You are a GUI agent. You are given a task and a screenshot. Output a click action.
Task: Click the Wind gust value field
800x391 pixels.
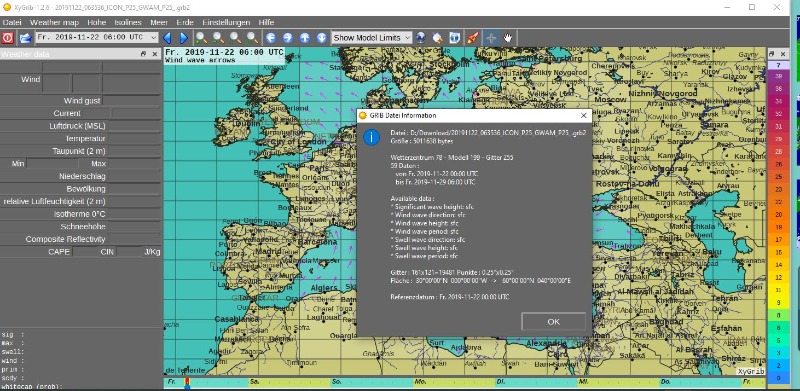coord(132,101)
